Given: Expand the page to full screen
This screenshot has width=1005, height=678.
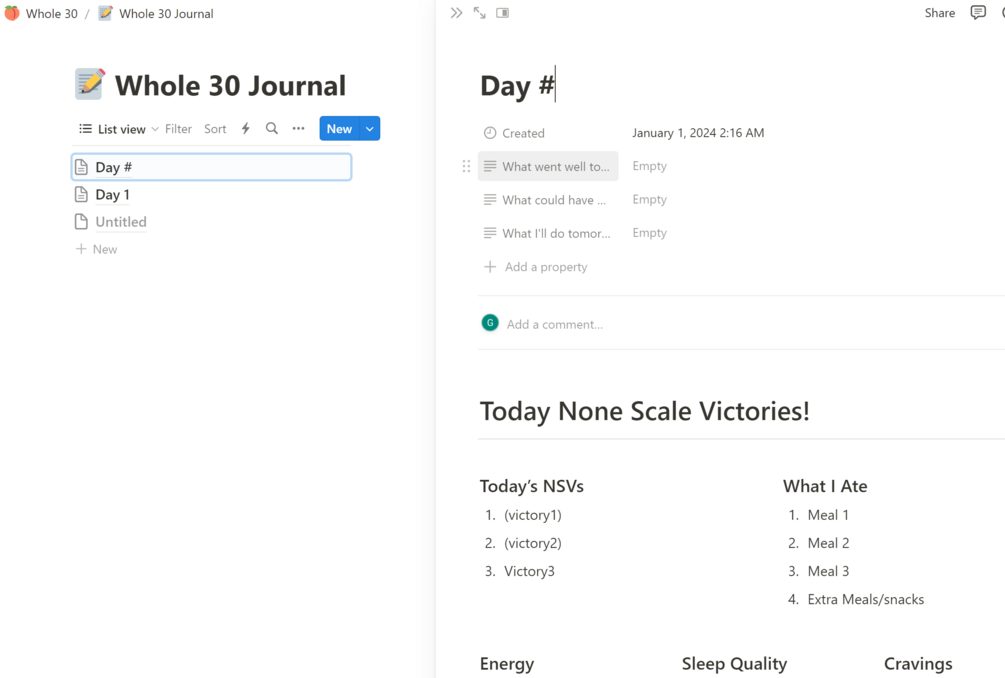Looking at the screenshot, I should pyautogui.click(x=480, y=13).
